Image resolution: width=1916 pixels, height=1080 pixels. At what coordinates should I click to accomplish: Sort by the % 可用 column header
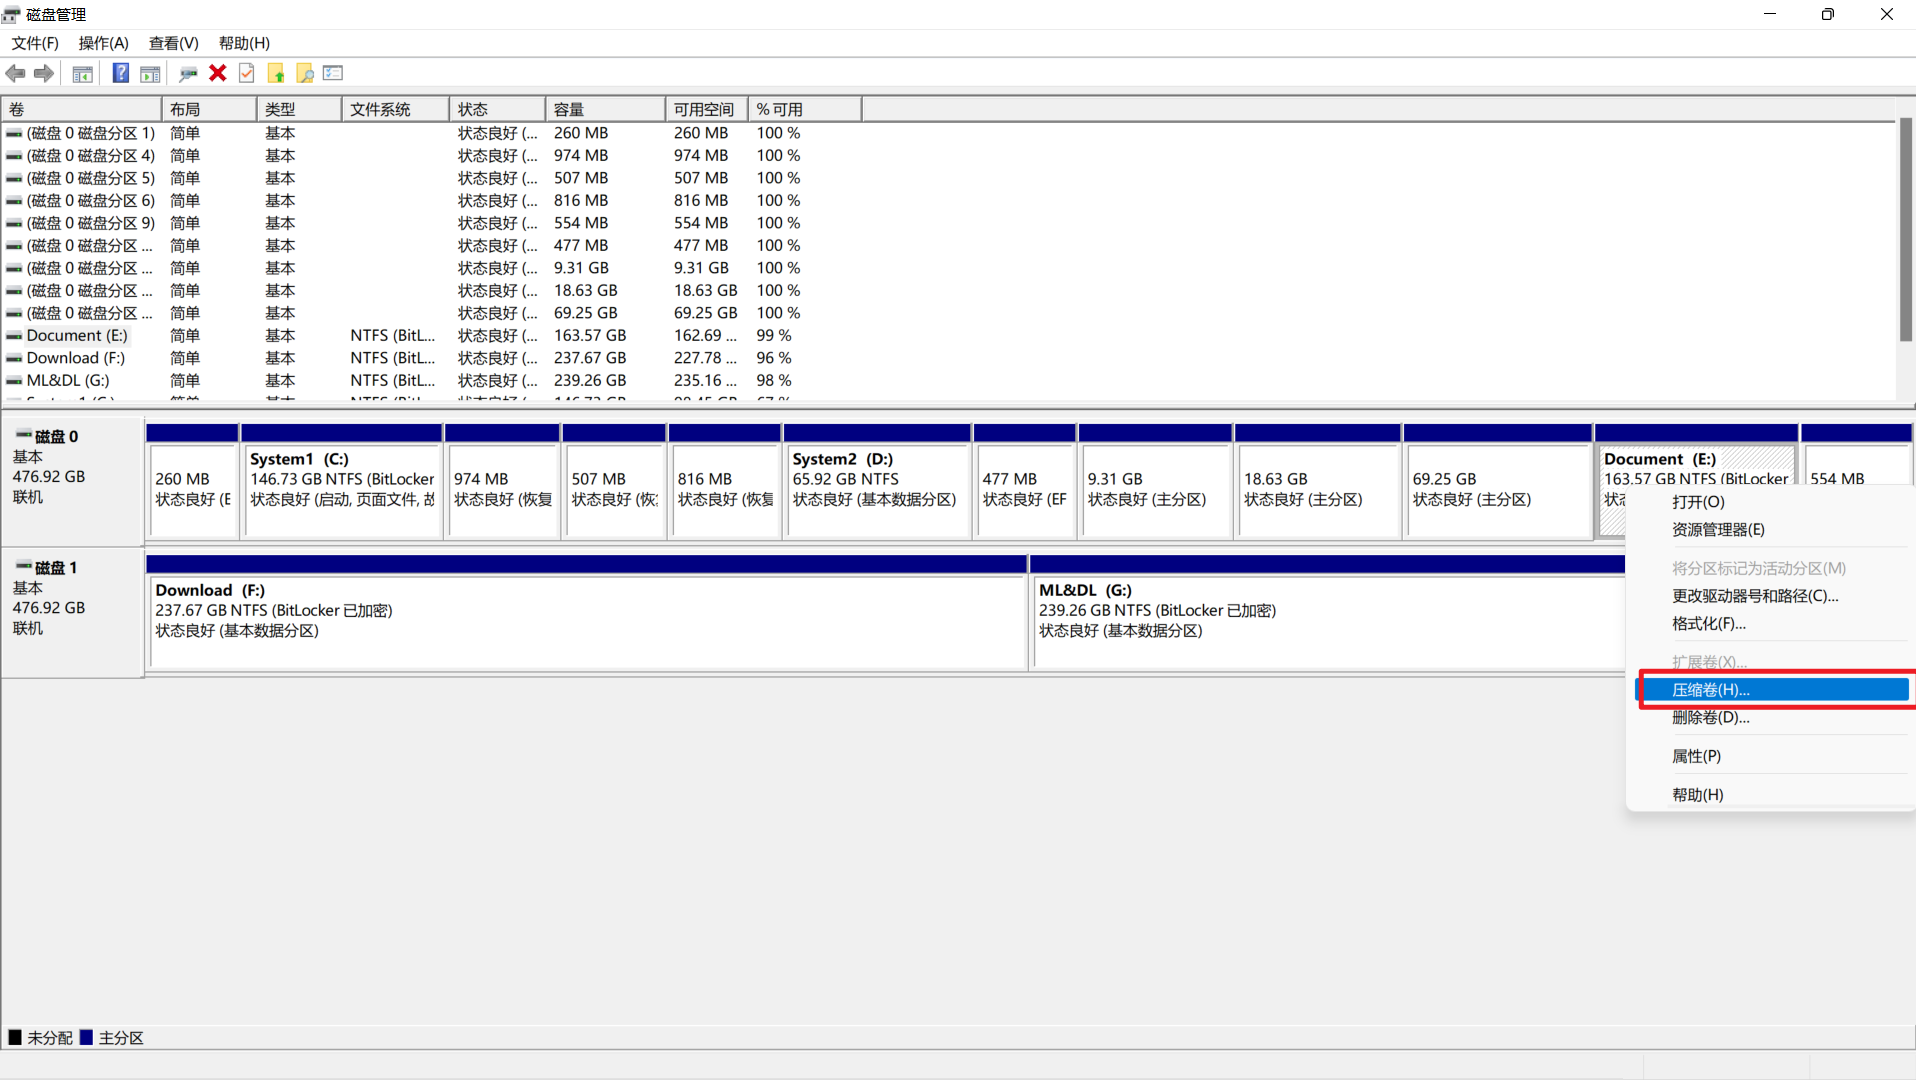coord(804,109)
